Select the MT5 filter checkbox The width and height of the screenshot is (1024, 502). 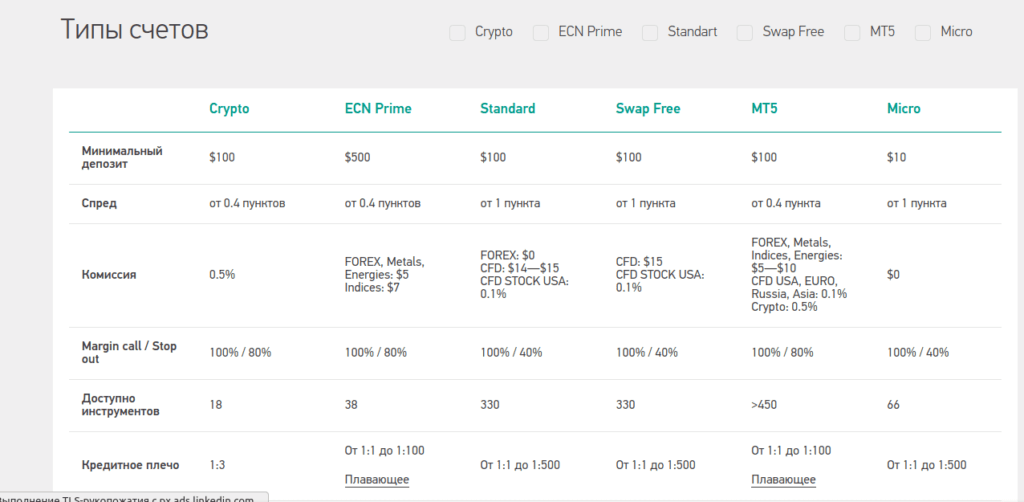coord(852,32)
